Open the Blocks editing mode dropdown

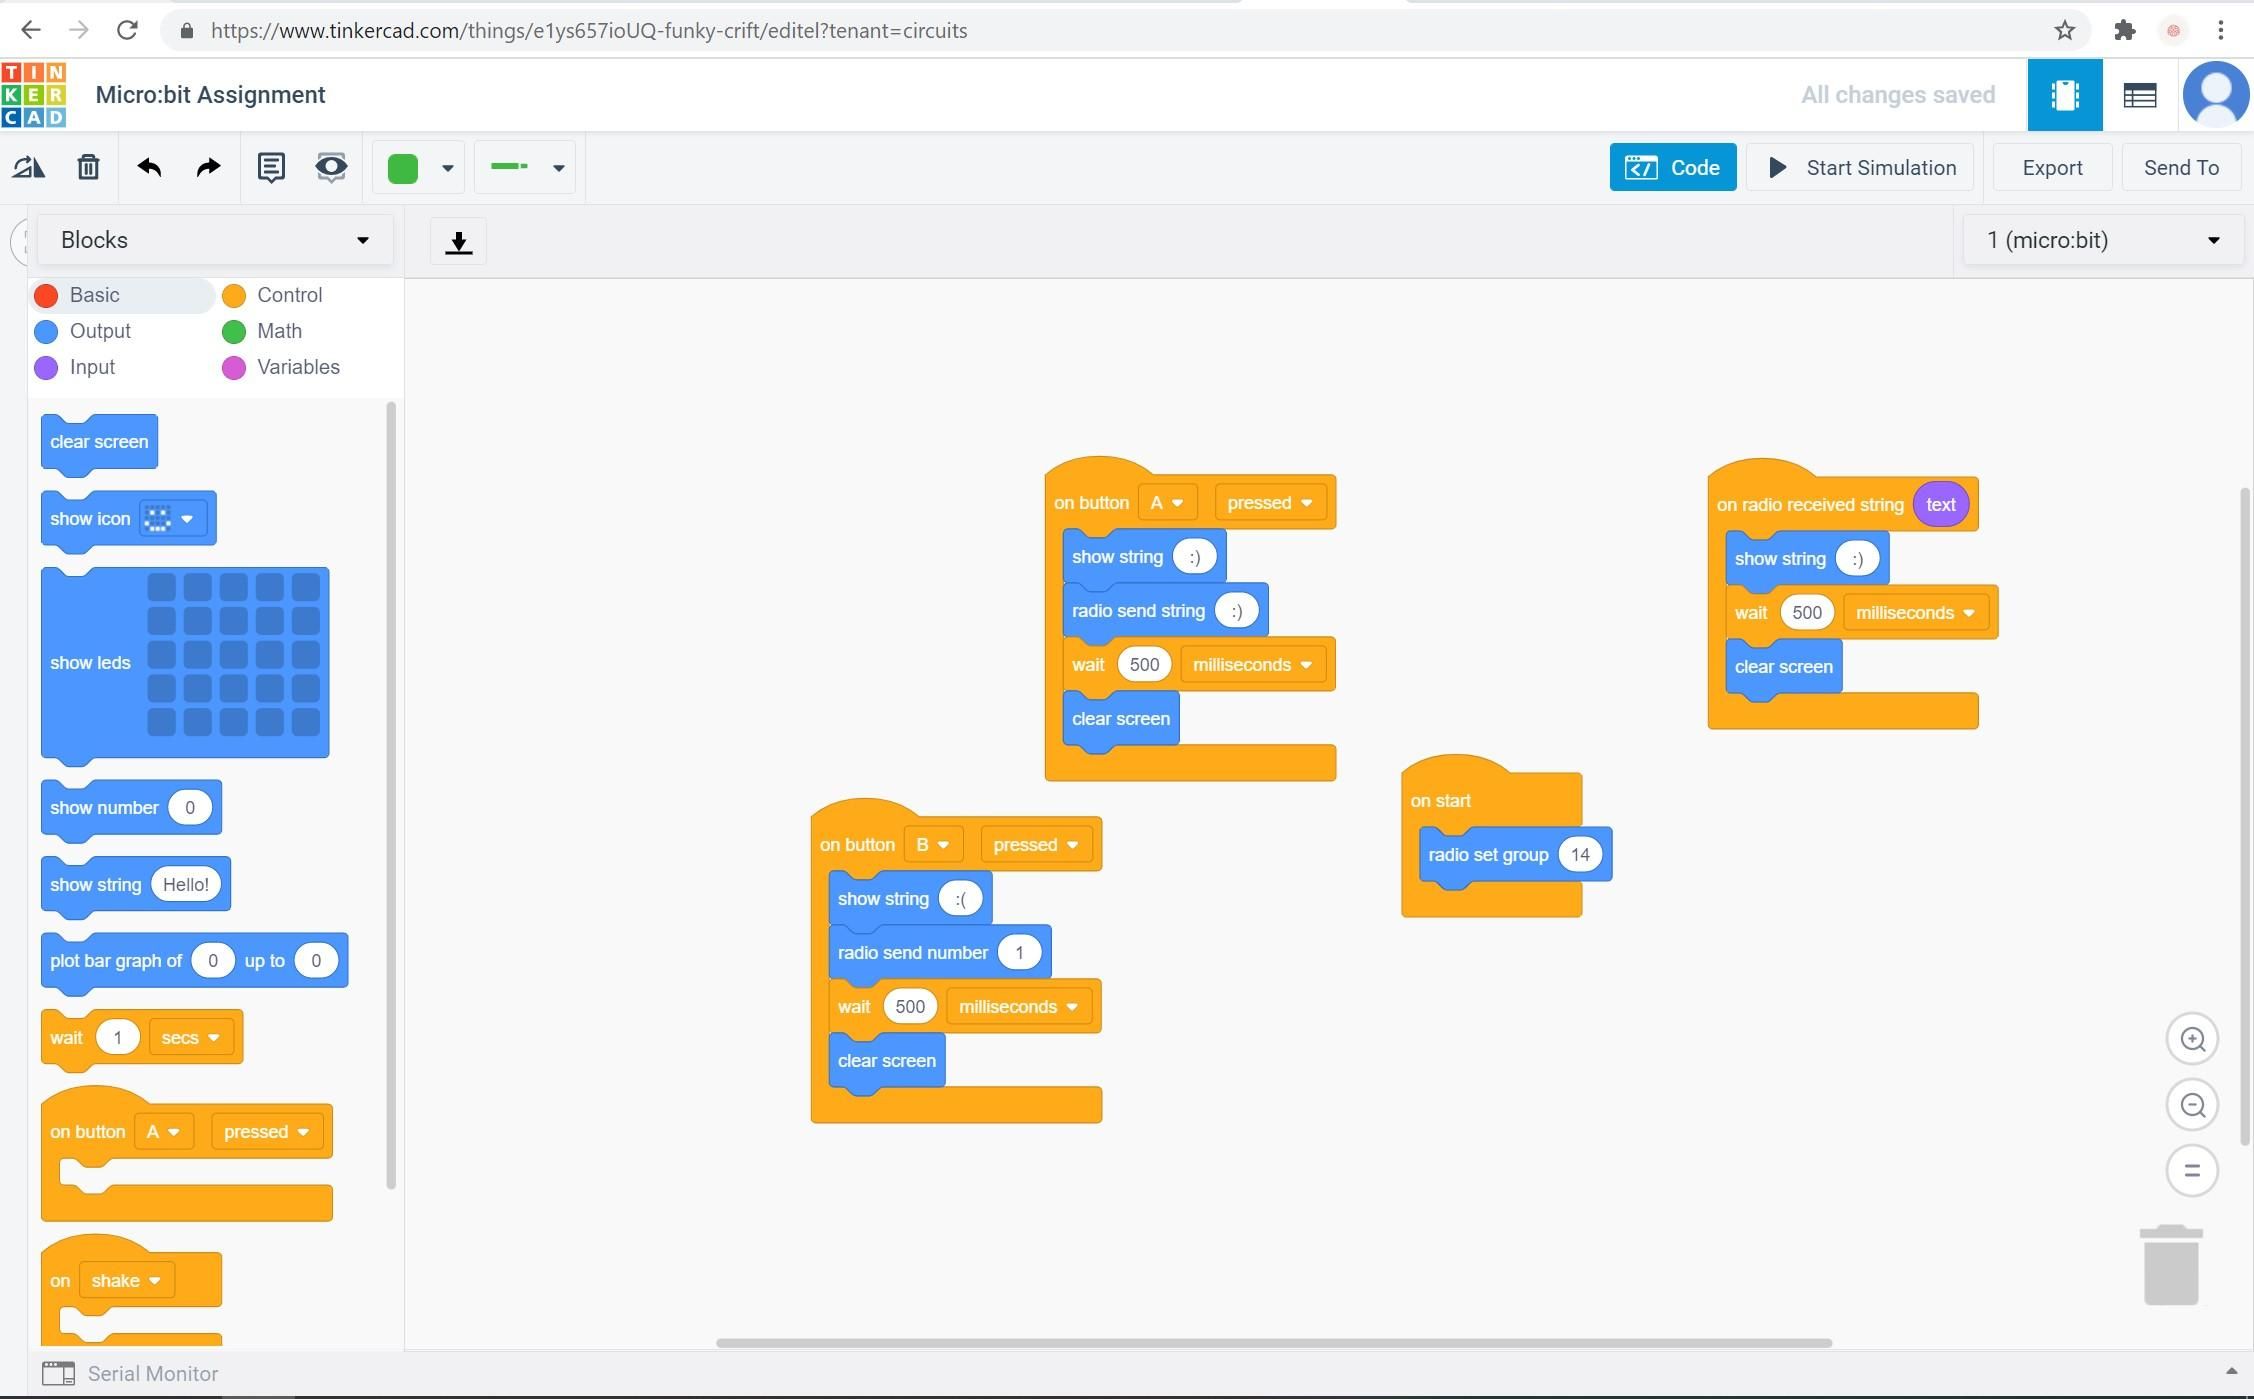214,240
